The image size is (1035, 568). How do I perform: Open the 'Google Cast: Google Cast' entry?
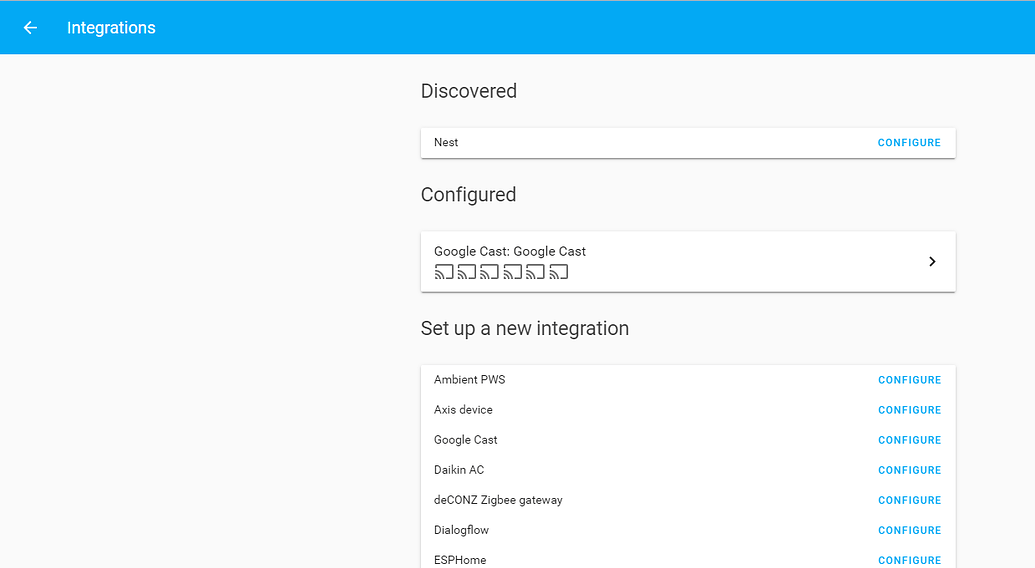point(688,262)
